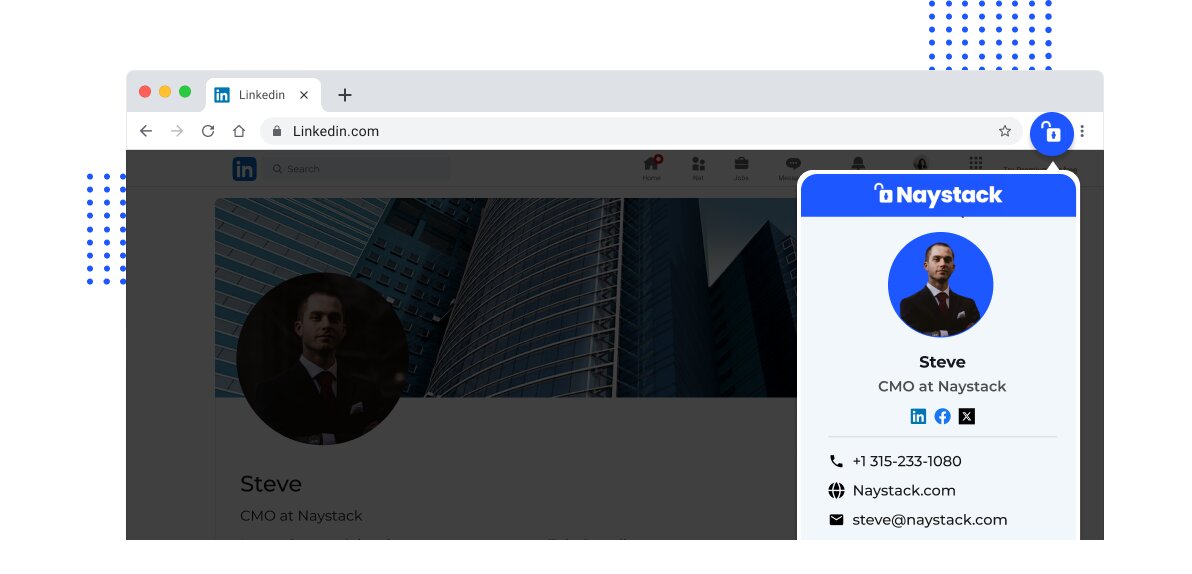Go back with the browser back arrow
This screenshot has height=574, width=1192.
point(146,131)
